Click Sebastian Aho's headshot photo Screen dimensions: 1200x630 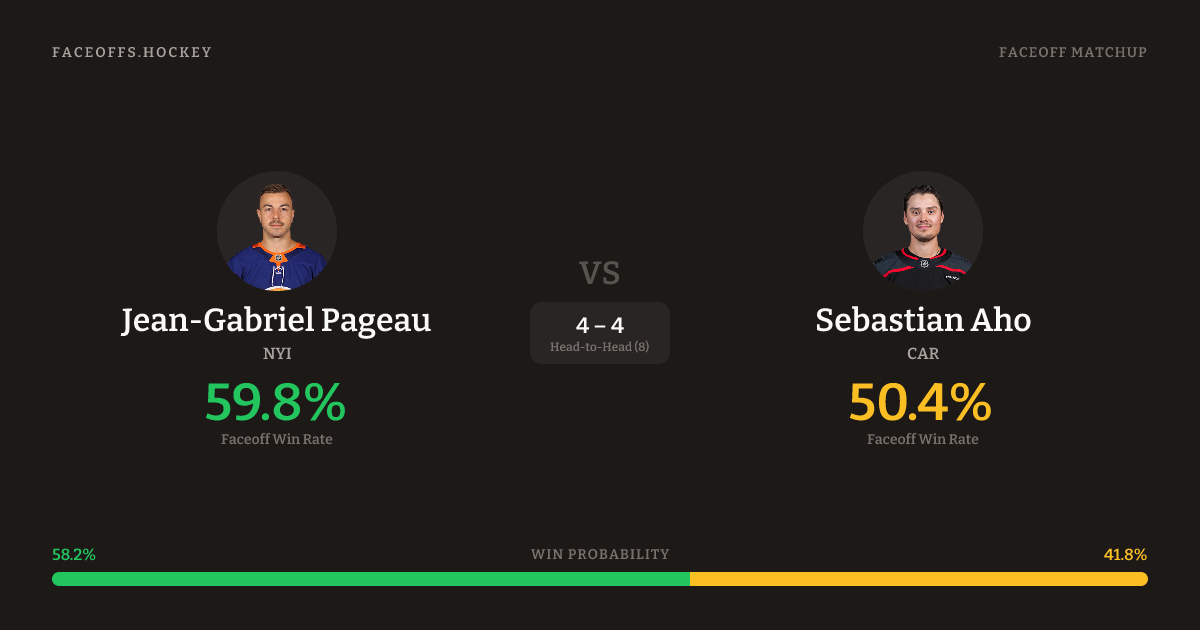click(923, 231)
